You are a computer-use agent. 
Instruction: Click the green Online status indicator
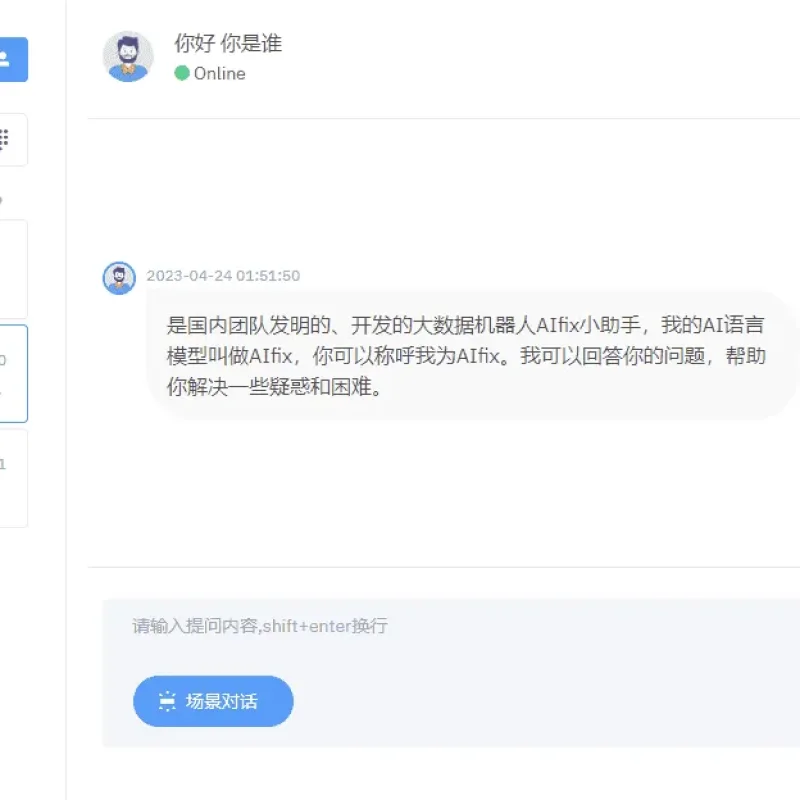point(182,73)
